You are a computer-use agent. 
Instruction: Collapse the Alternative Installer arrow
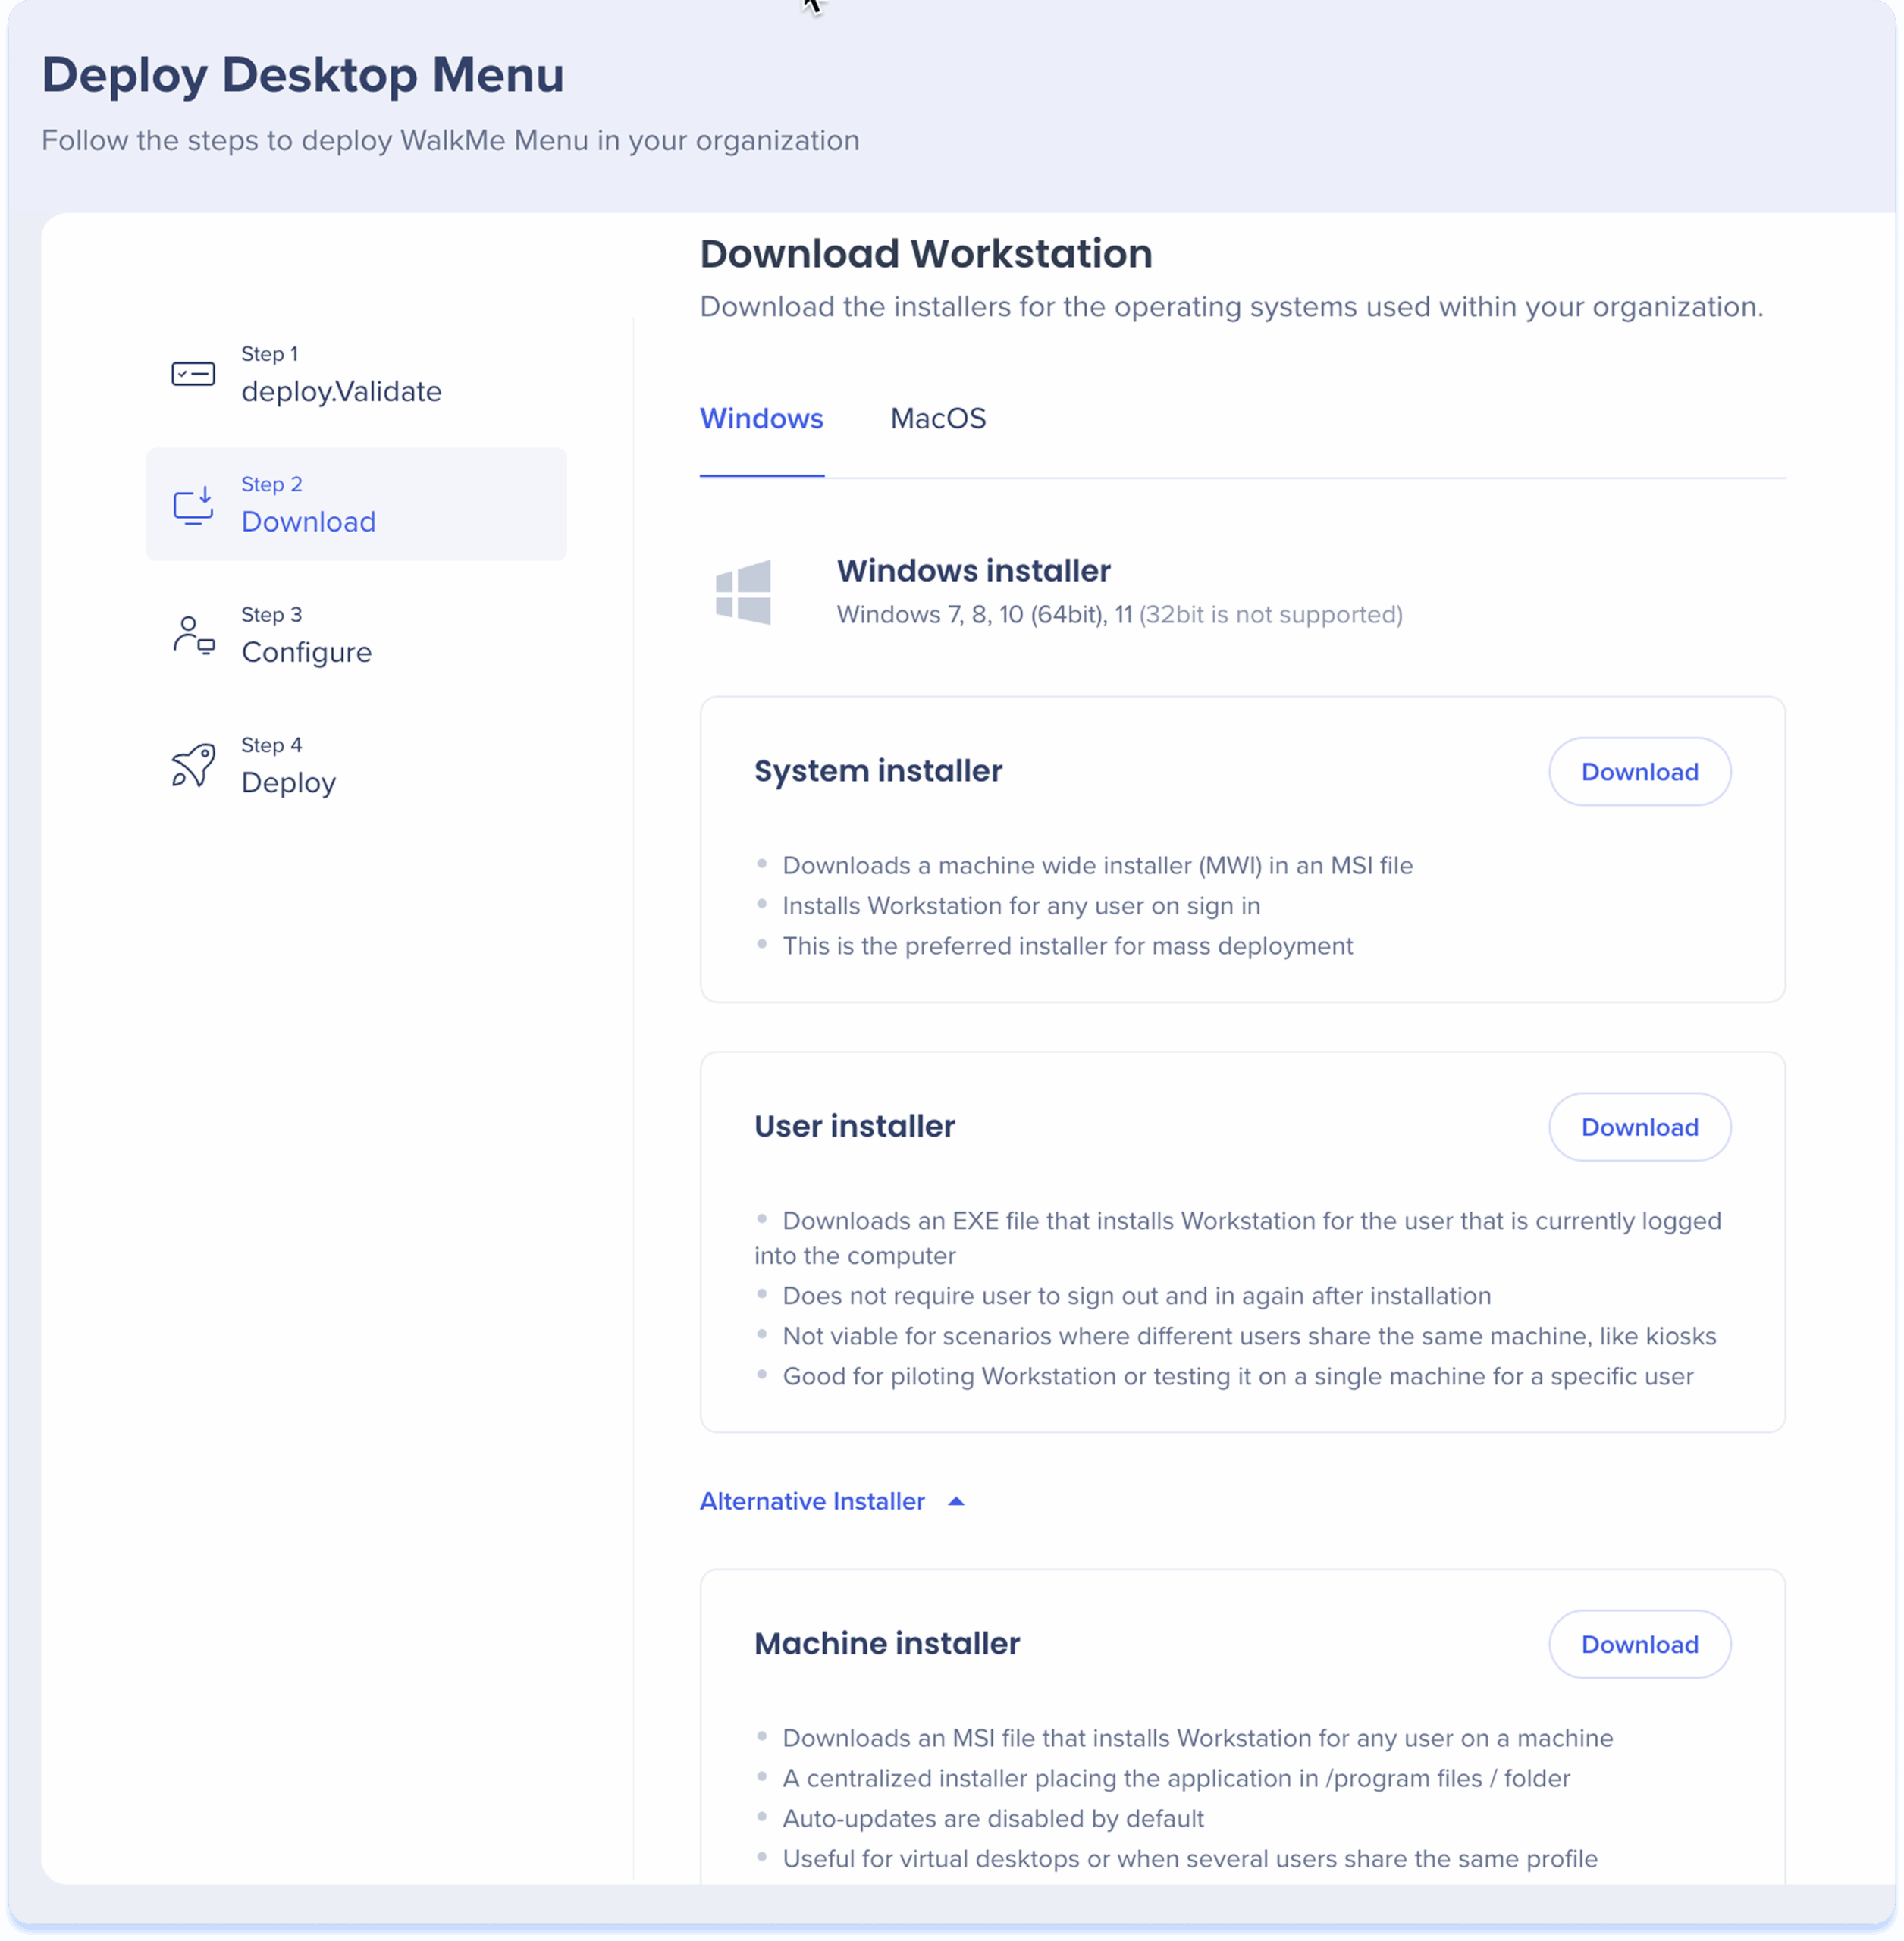[956, 1501]
